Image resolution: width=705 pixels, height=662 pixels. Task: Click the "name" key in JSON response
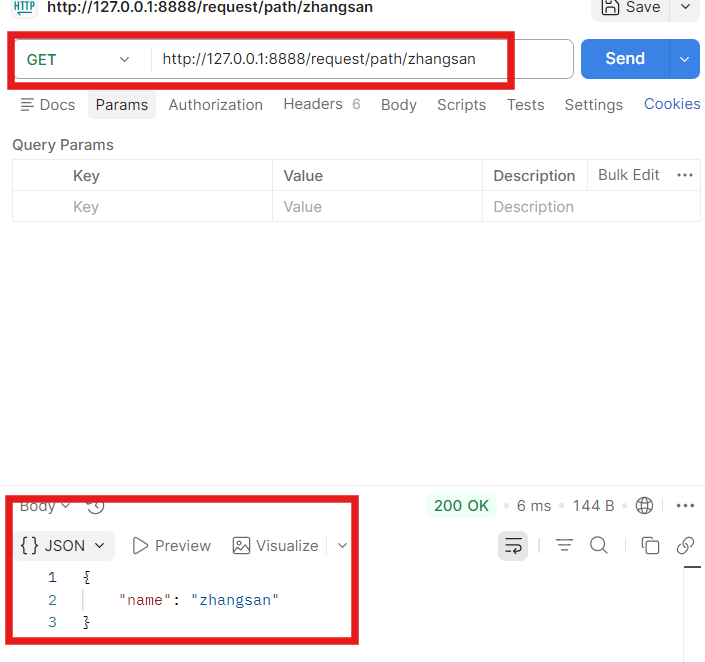coord(145,600)
